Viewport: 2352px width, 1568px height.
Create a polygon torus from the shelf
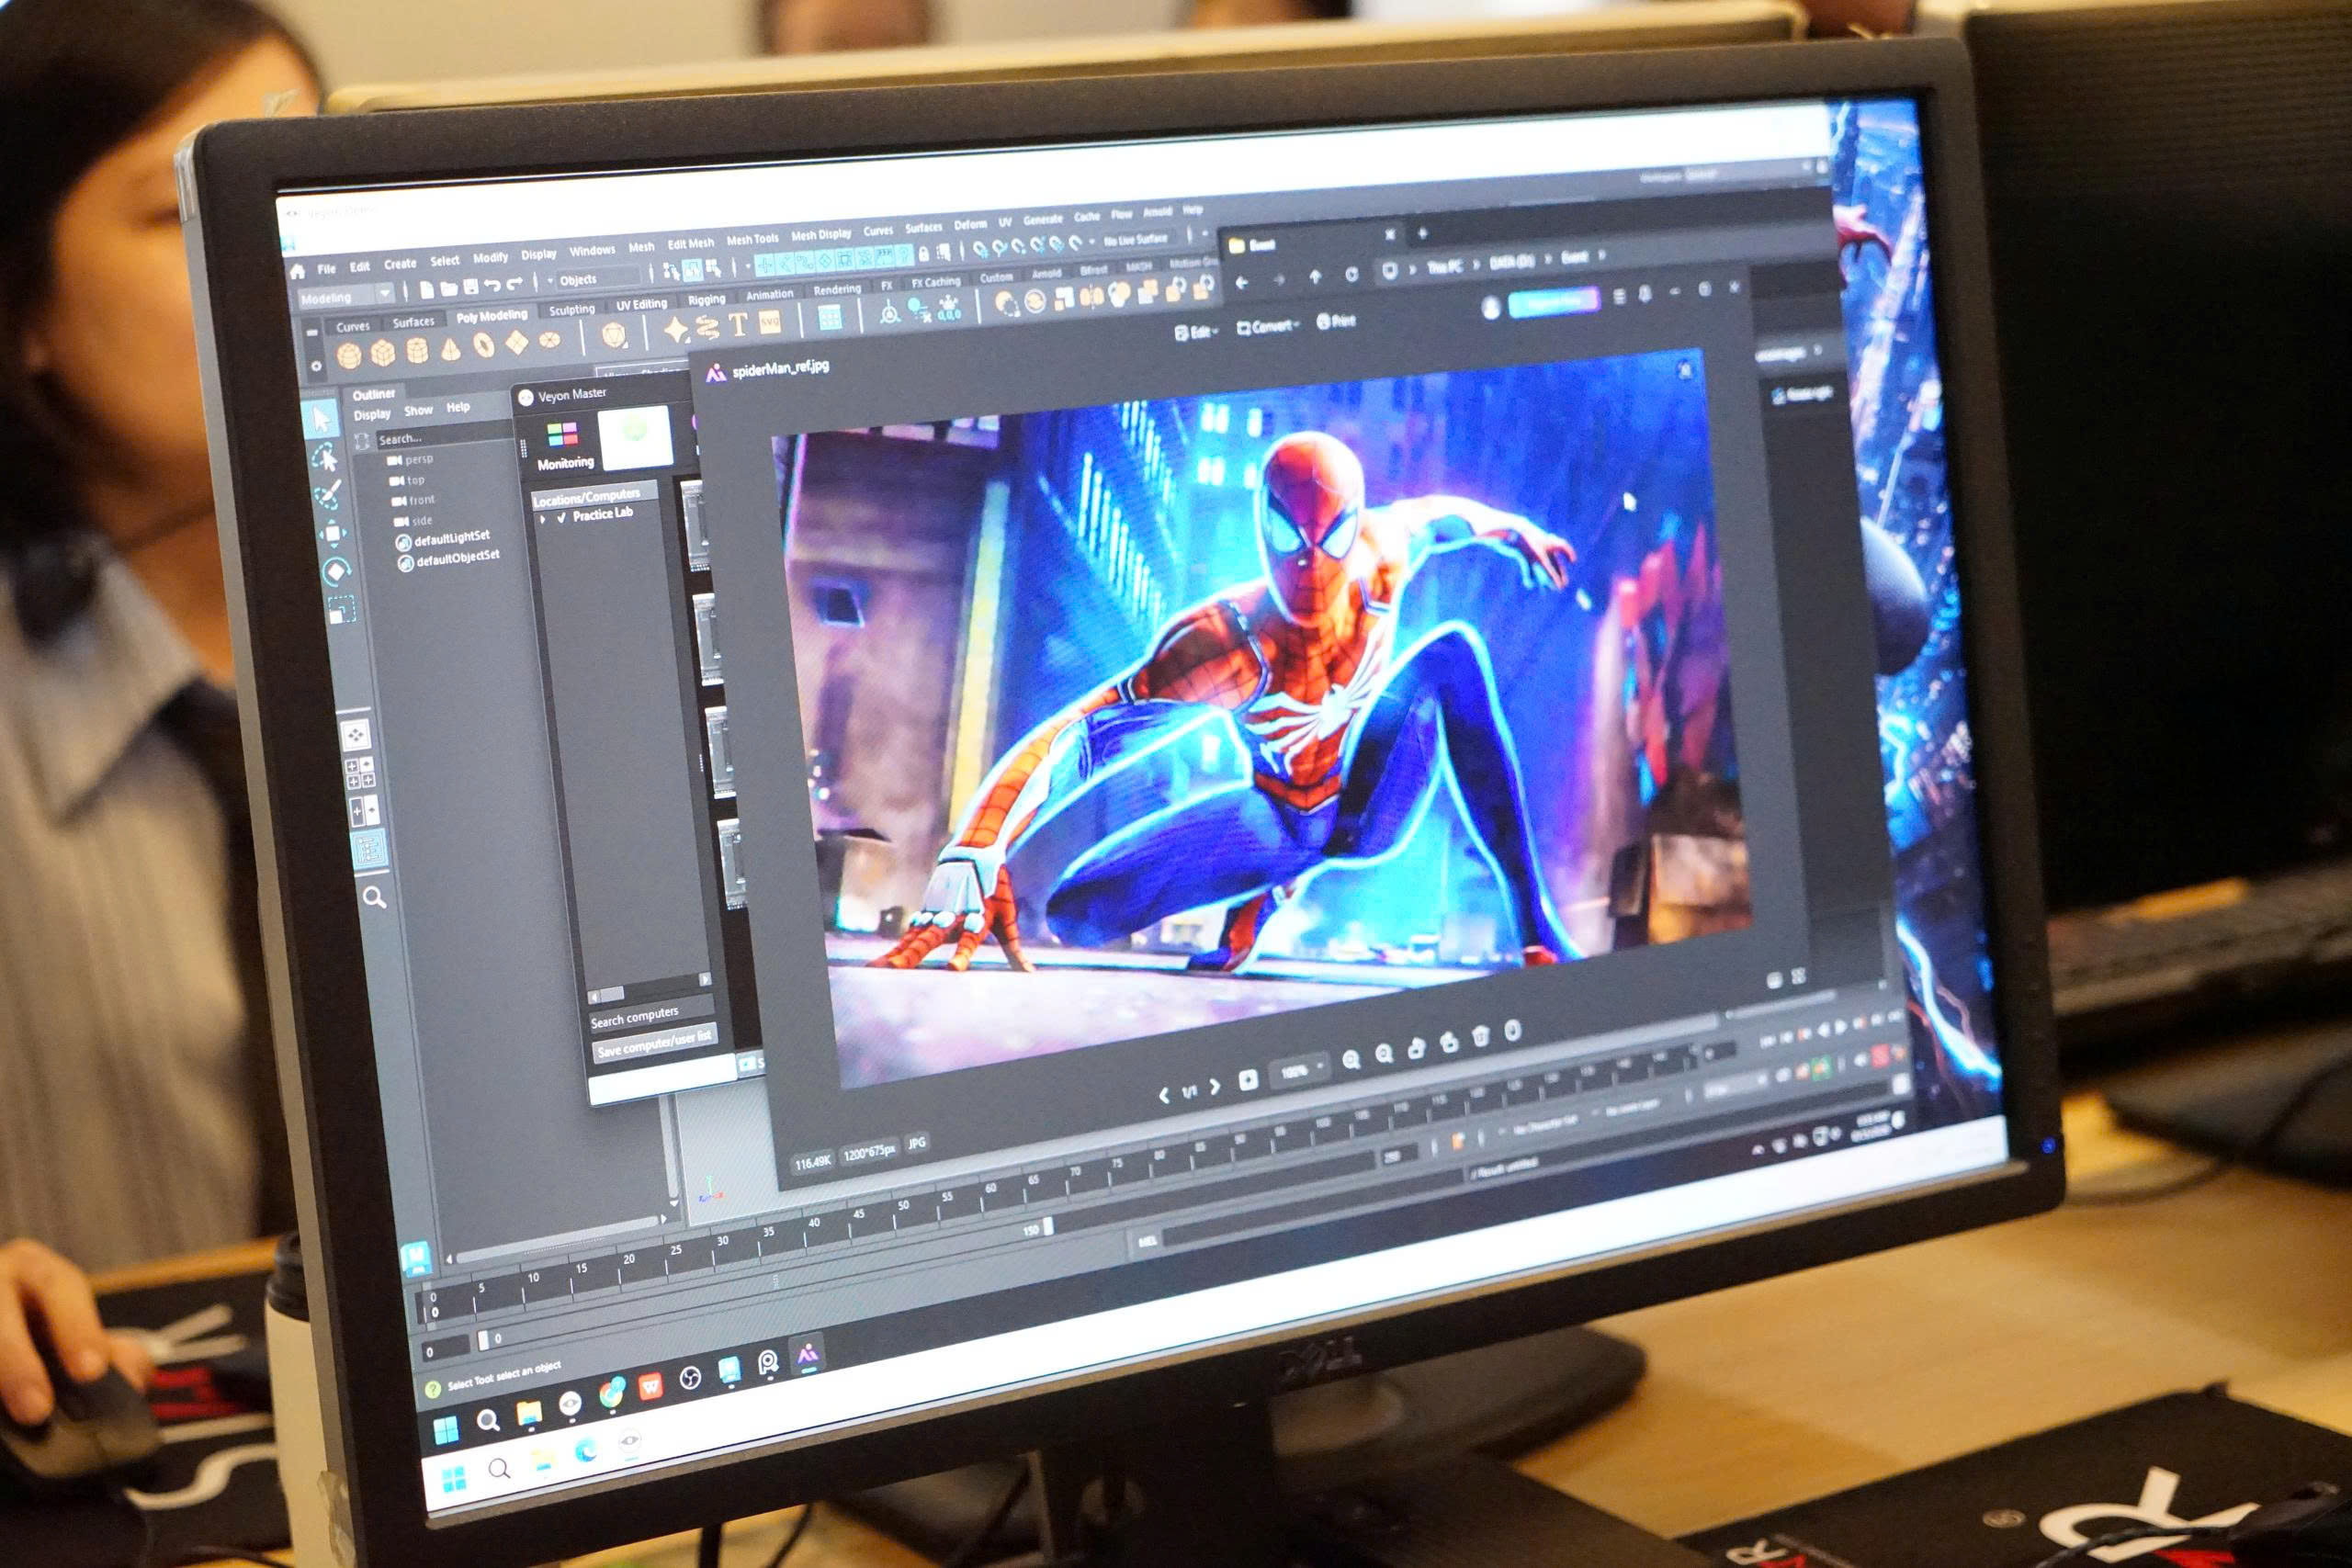coord(483,345)
